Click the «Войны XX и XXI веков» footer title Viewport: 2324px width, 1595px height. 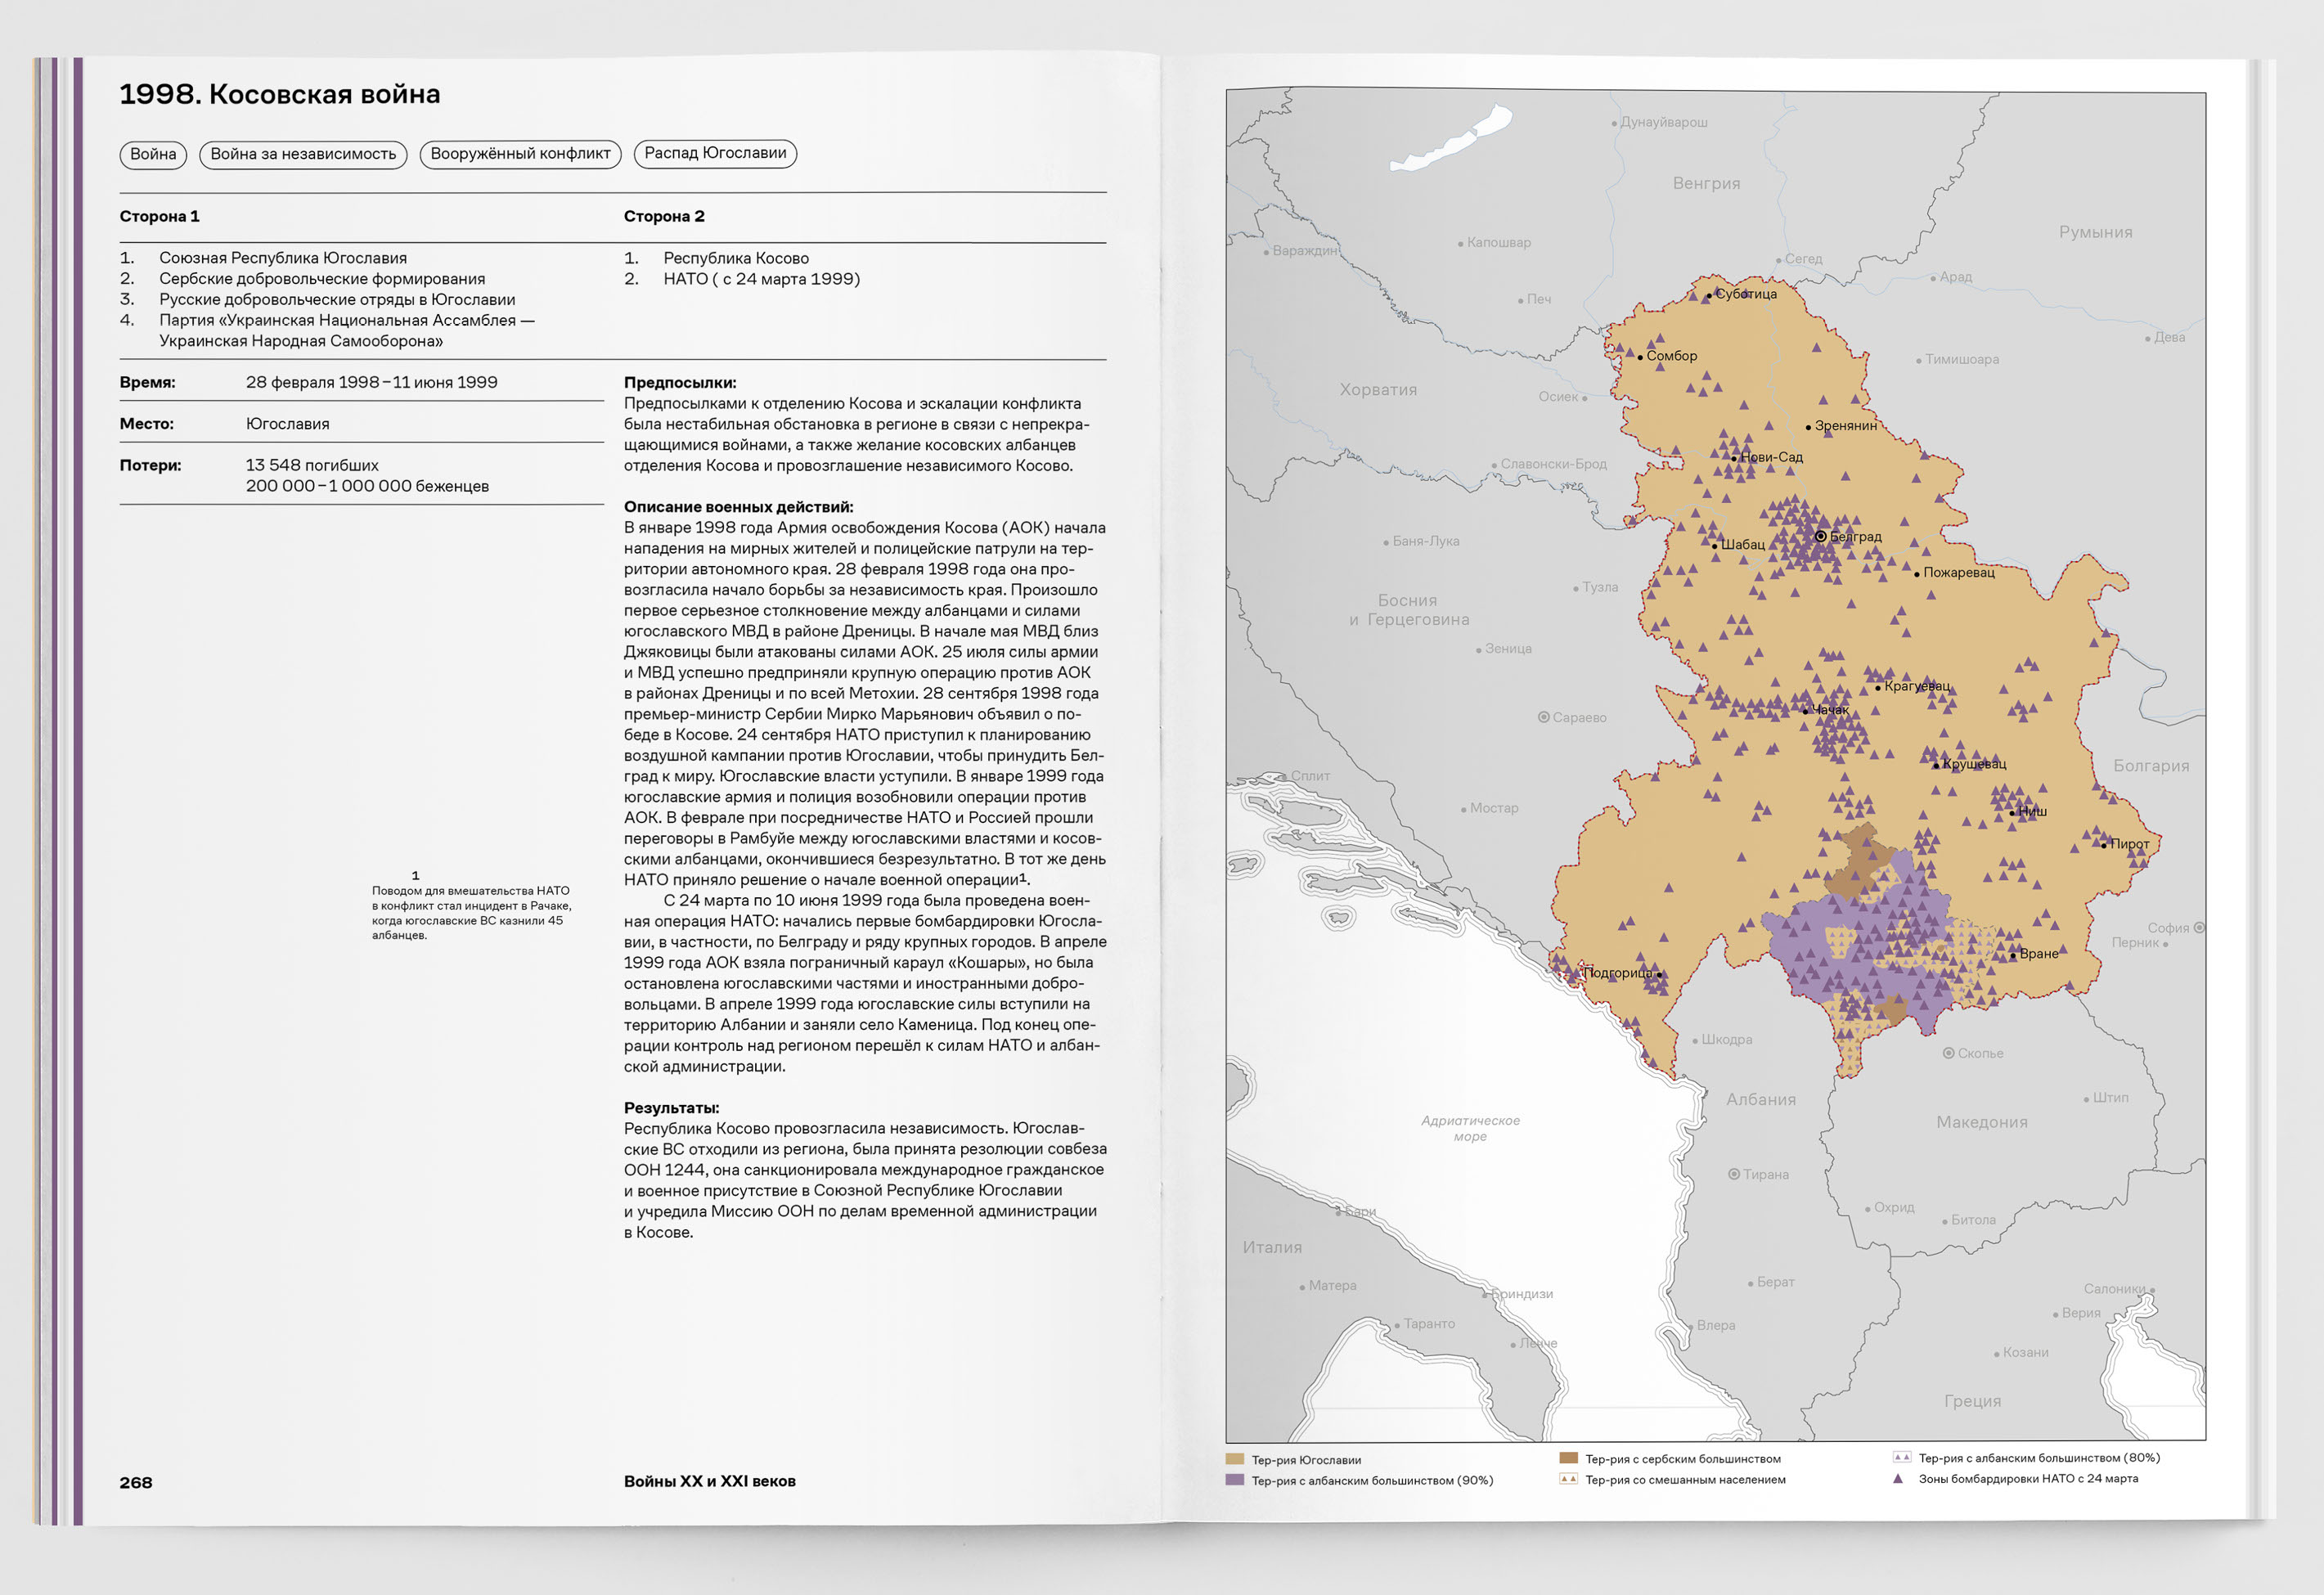click(x=709, y=1481)
